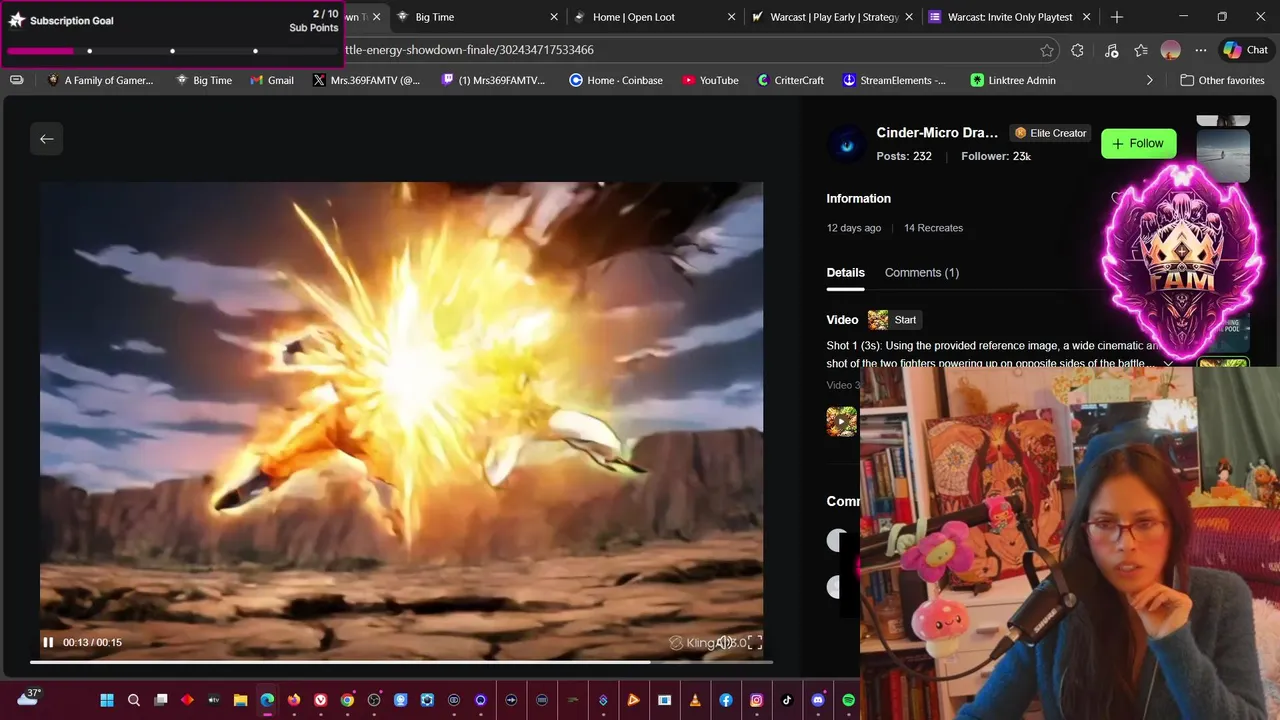The height and width of the screenshot is (720, 1280).
Task: Open the Copilot Chat button
Action: tap(1245, 50)
